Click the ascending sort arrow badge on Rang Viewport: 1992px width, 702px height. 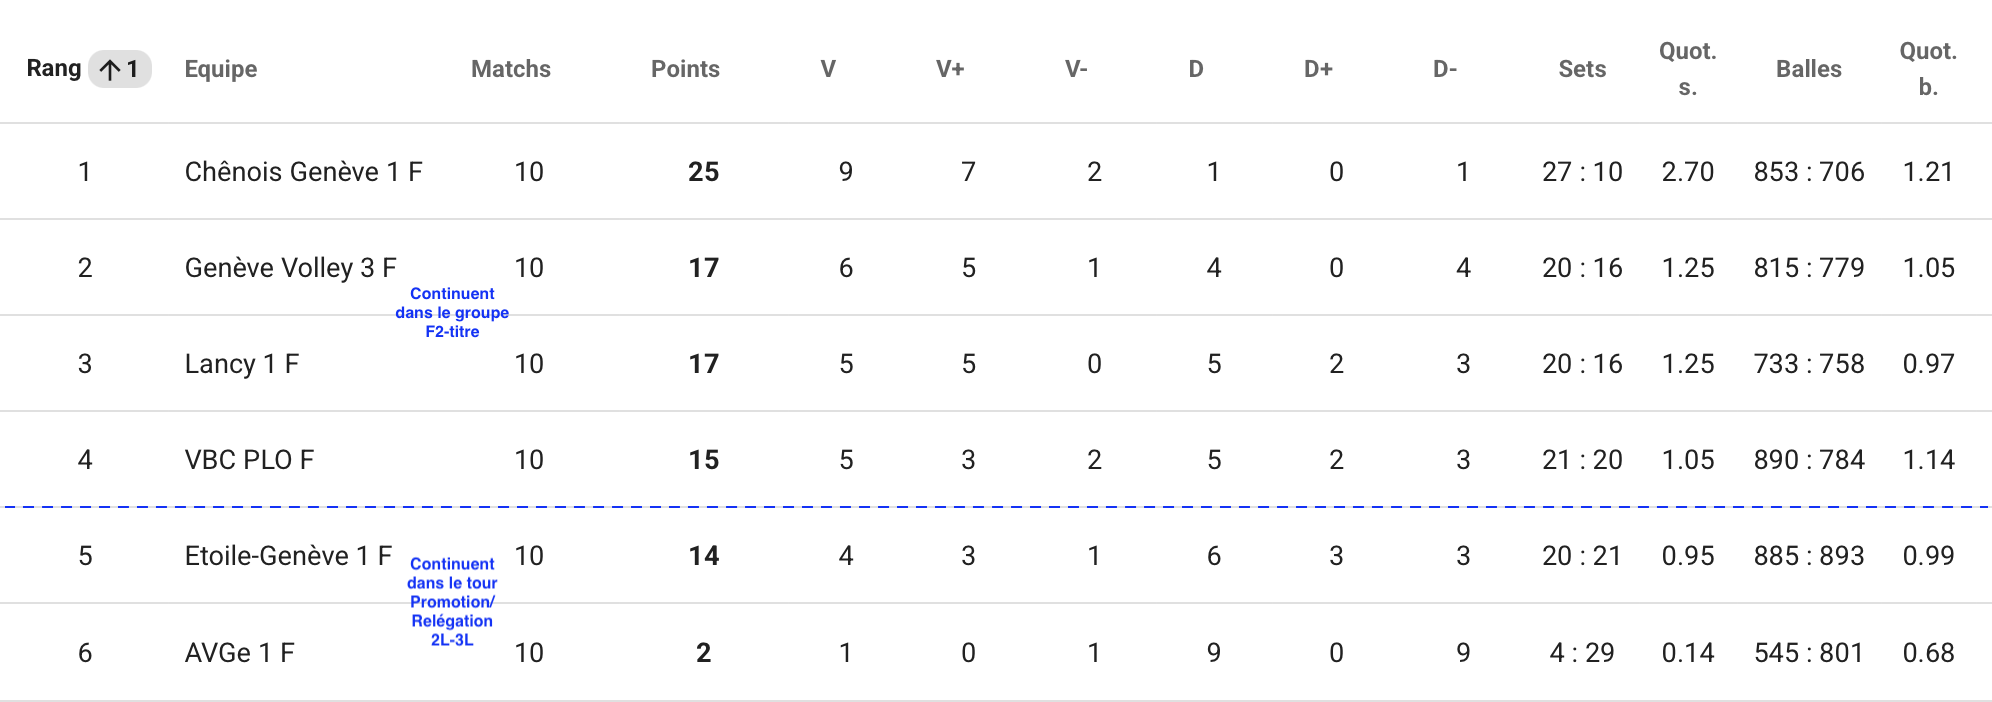point(120,69)
